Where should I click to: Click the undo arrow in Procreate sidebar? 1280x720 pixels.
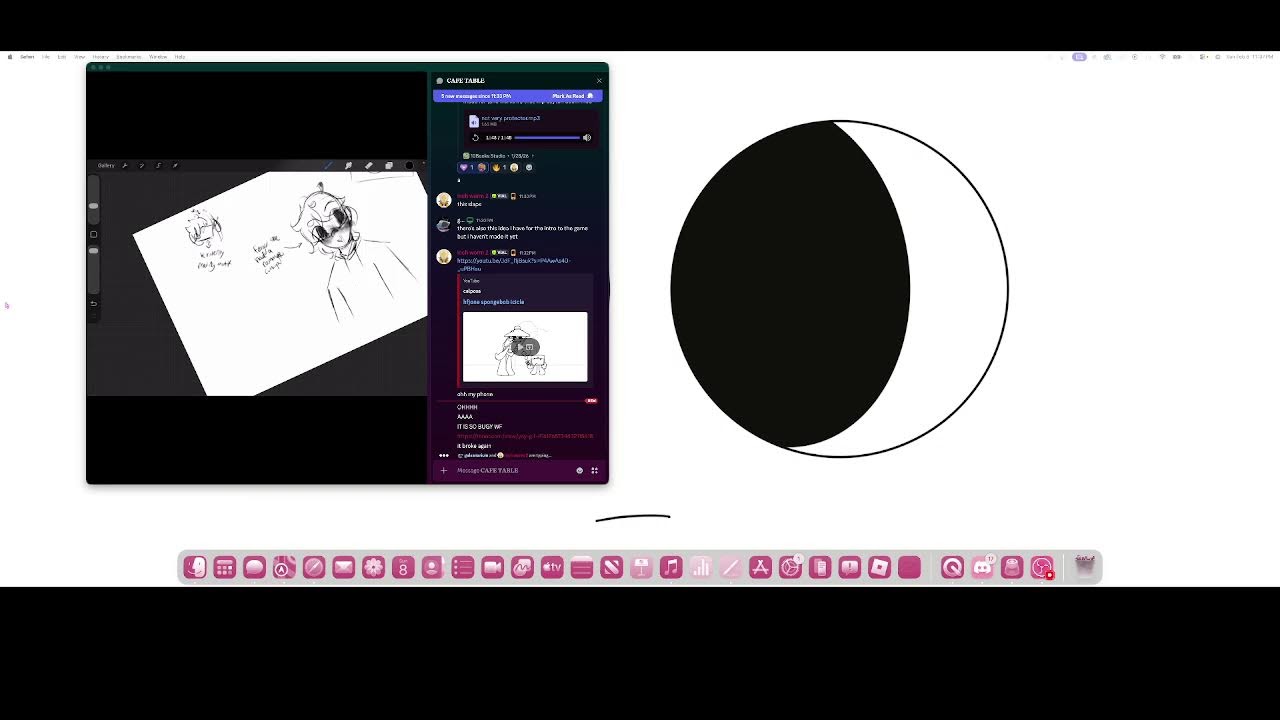(93, 303)
